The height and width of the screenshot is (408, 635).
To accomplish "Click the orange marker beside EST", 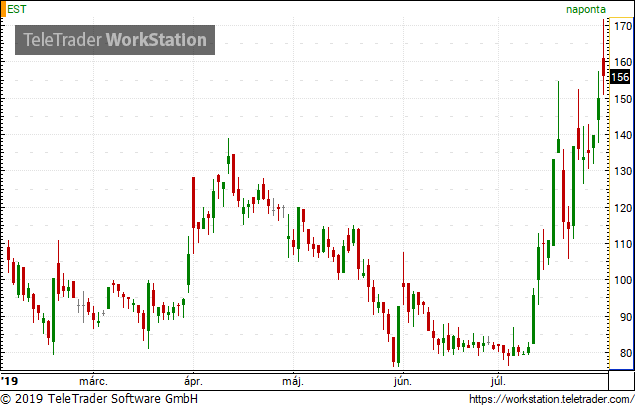I will pos(3,9).
